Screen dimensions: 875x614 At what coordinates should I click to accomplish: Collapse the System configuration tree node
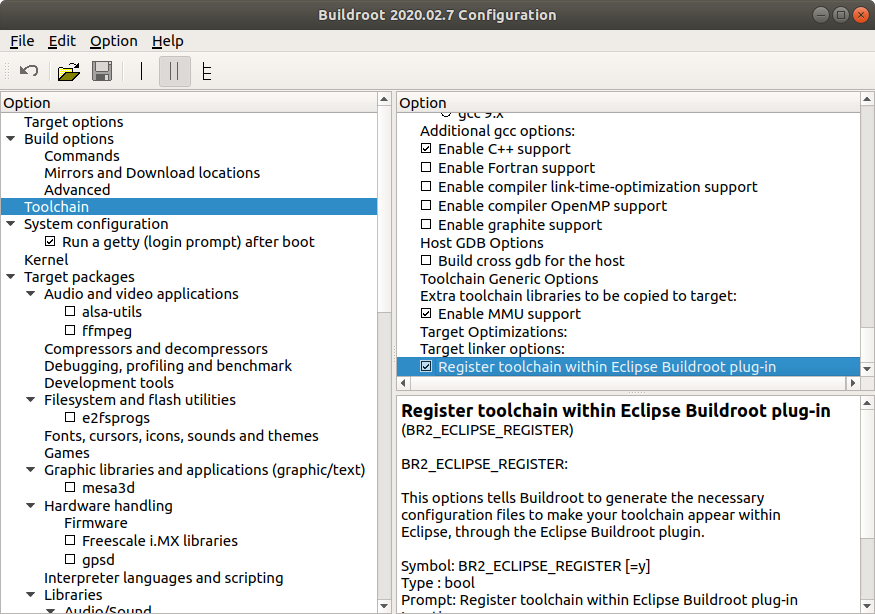11,224
